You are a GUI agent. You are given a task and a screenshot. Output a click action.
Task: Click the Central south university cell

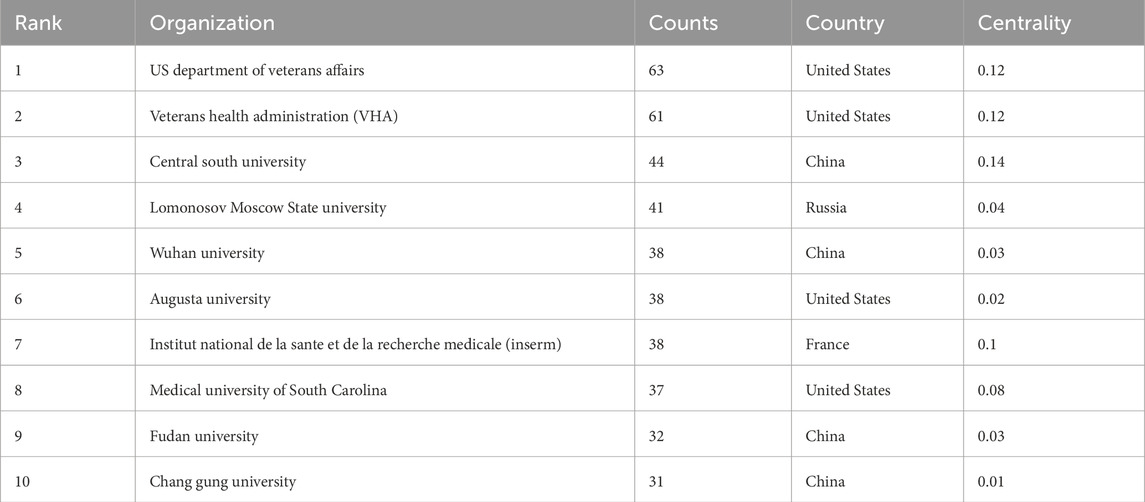228,162
